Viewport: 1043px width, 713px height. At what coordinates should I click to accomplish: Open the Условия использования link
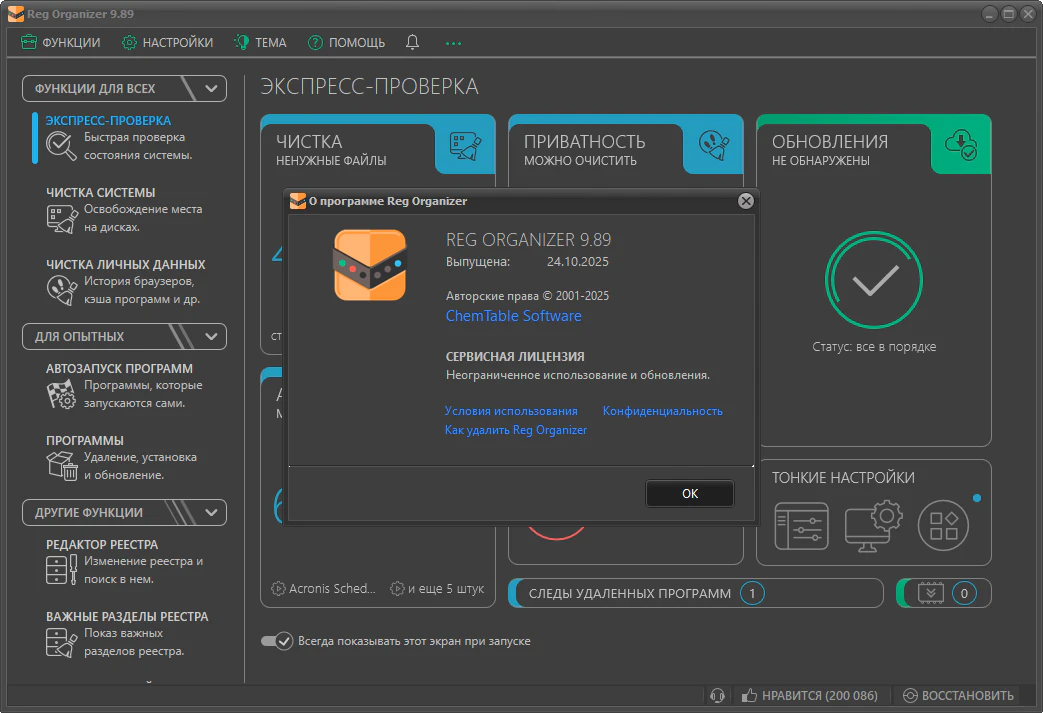click(x=511, y=411)
